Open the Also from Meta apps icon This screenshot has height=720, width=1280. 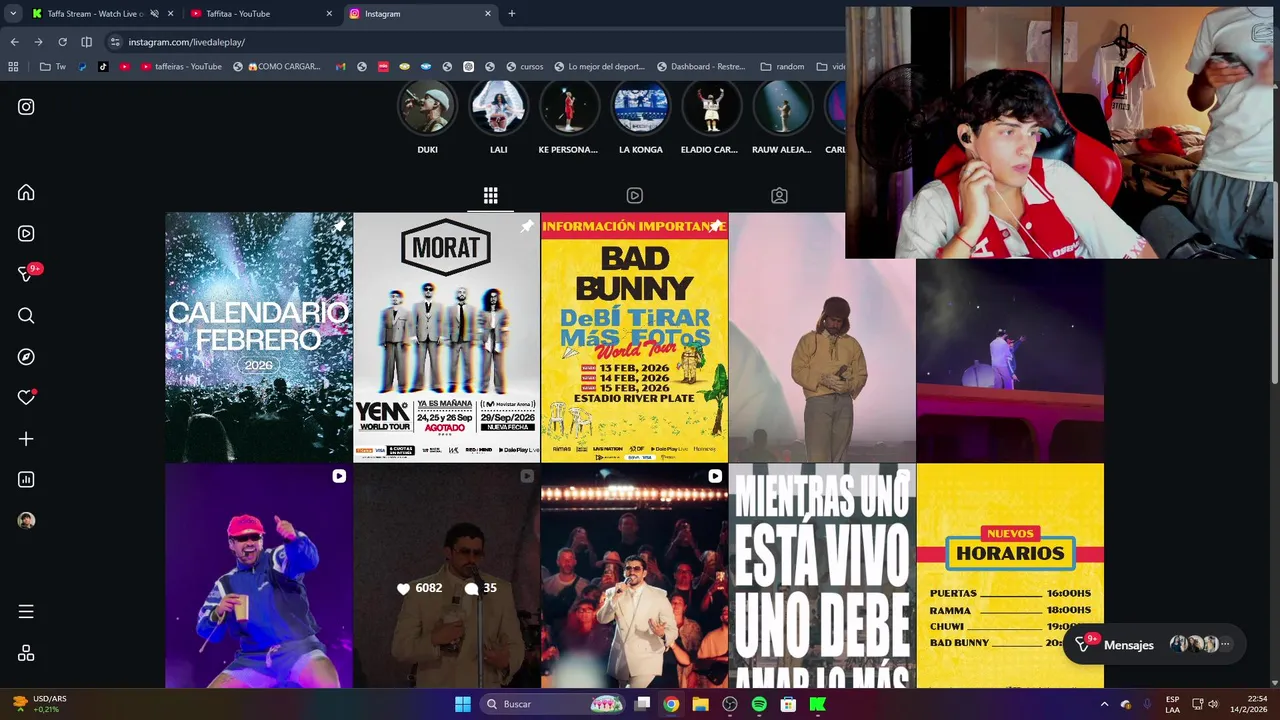(x=26, y=653)
